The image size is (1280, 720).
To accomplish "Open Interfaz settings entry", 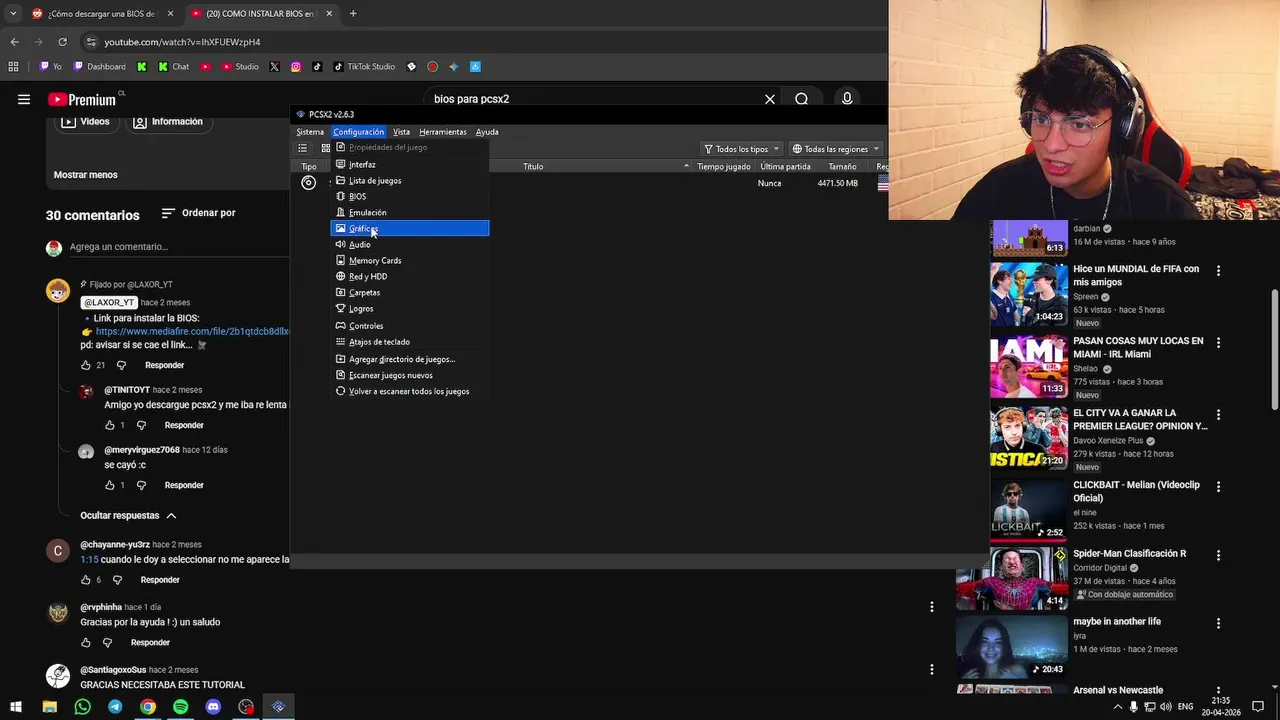I will pyautogui.click(x=410, y=165).
